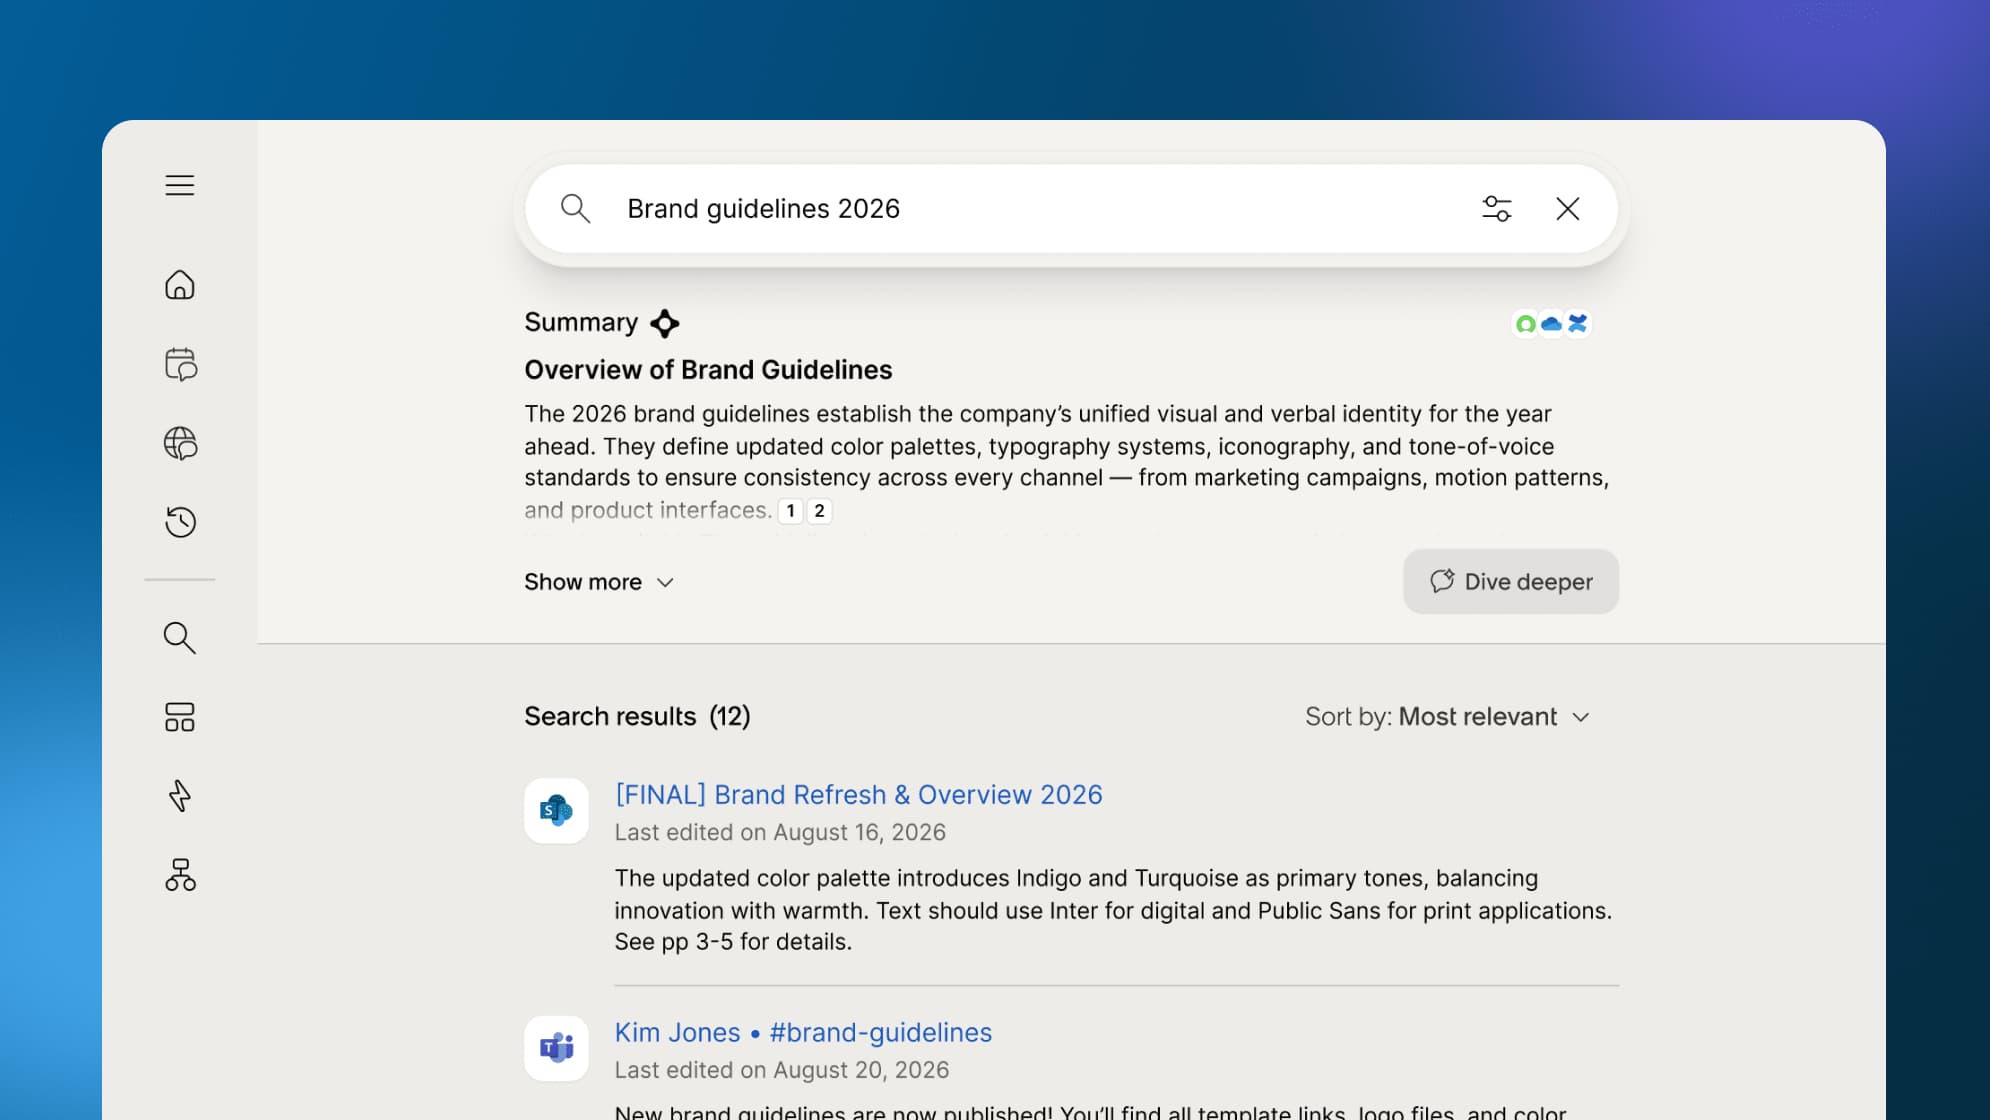Open the dashboard layout sidebar icon

click(x=180, y=717)
